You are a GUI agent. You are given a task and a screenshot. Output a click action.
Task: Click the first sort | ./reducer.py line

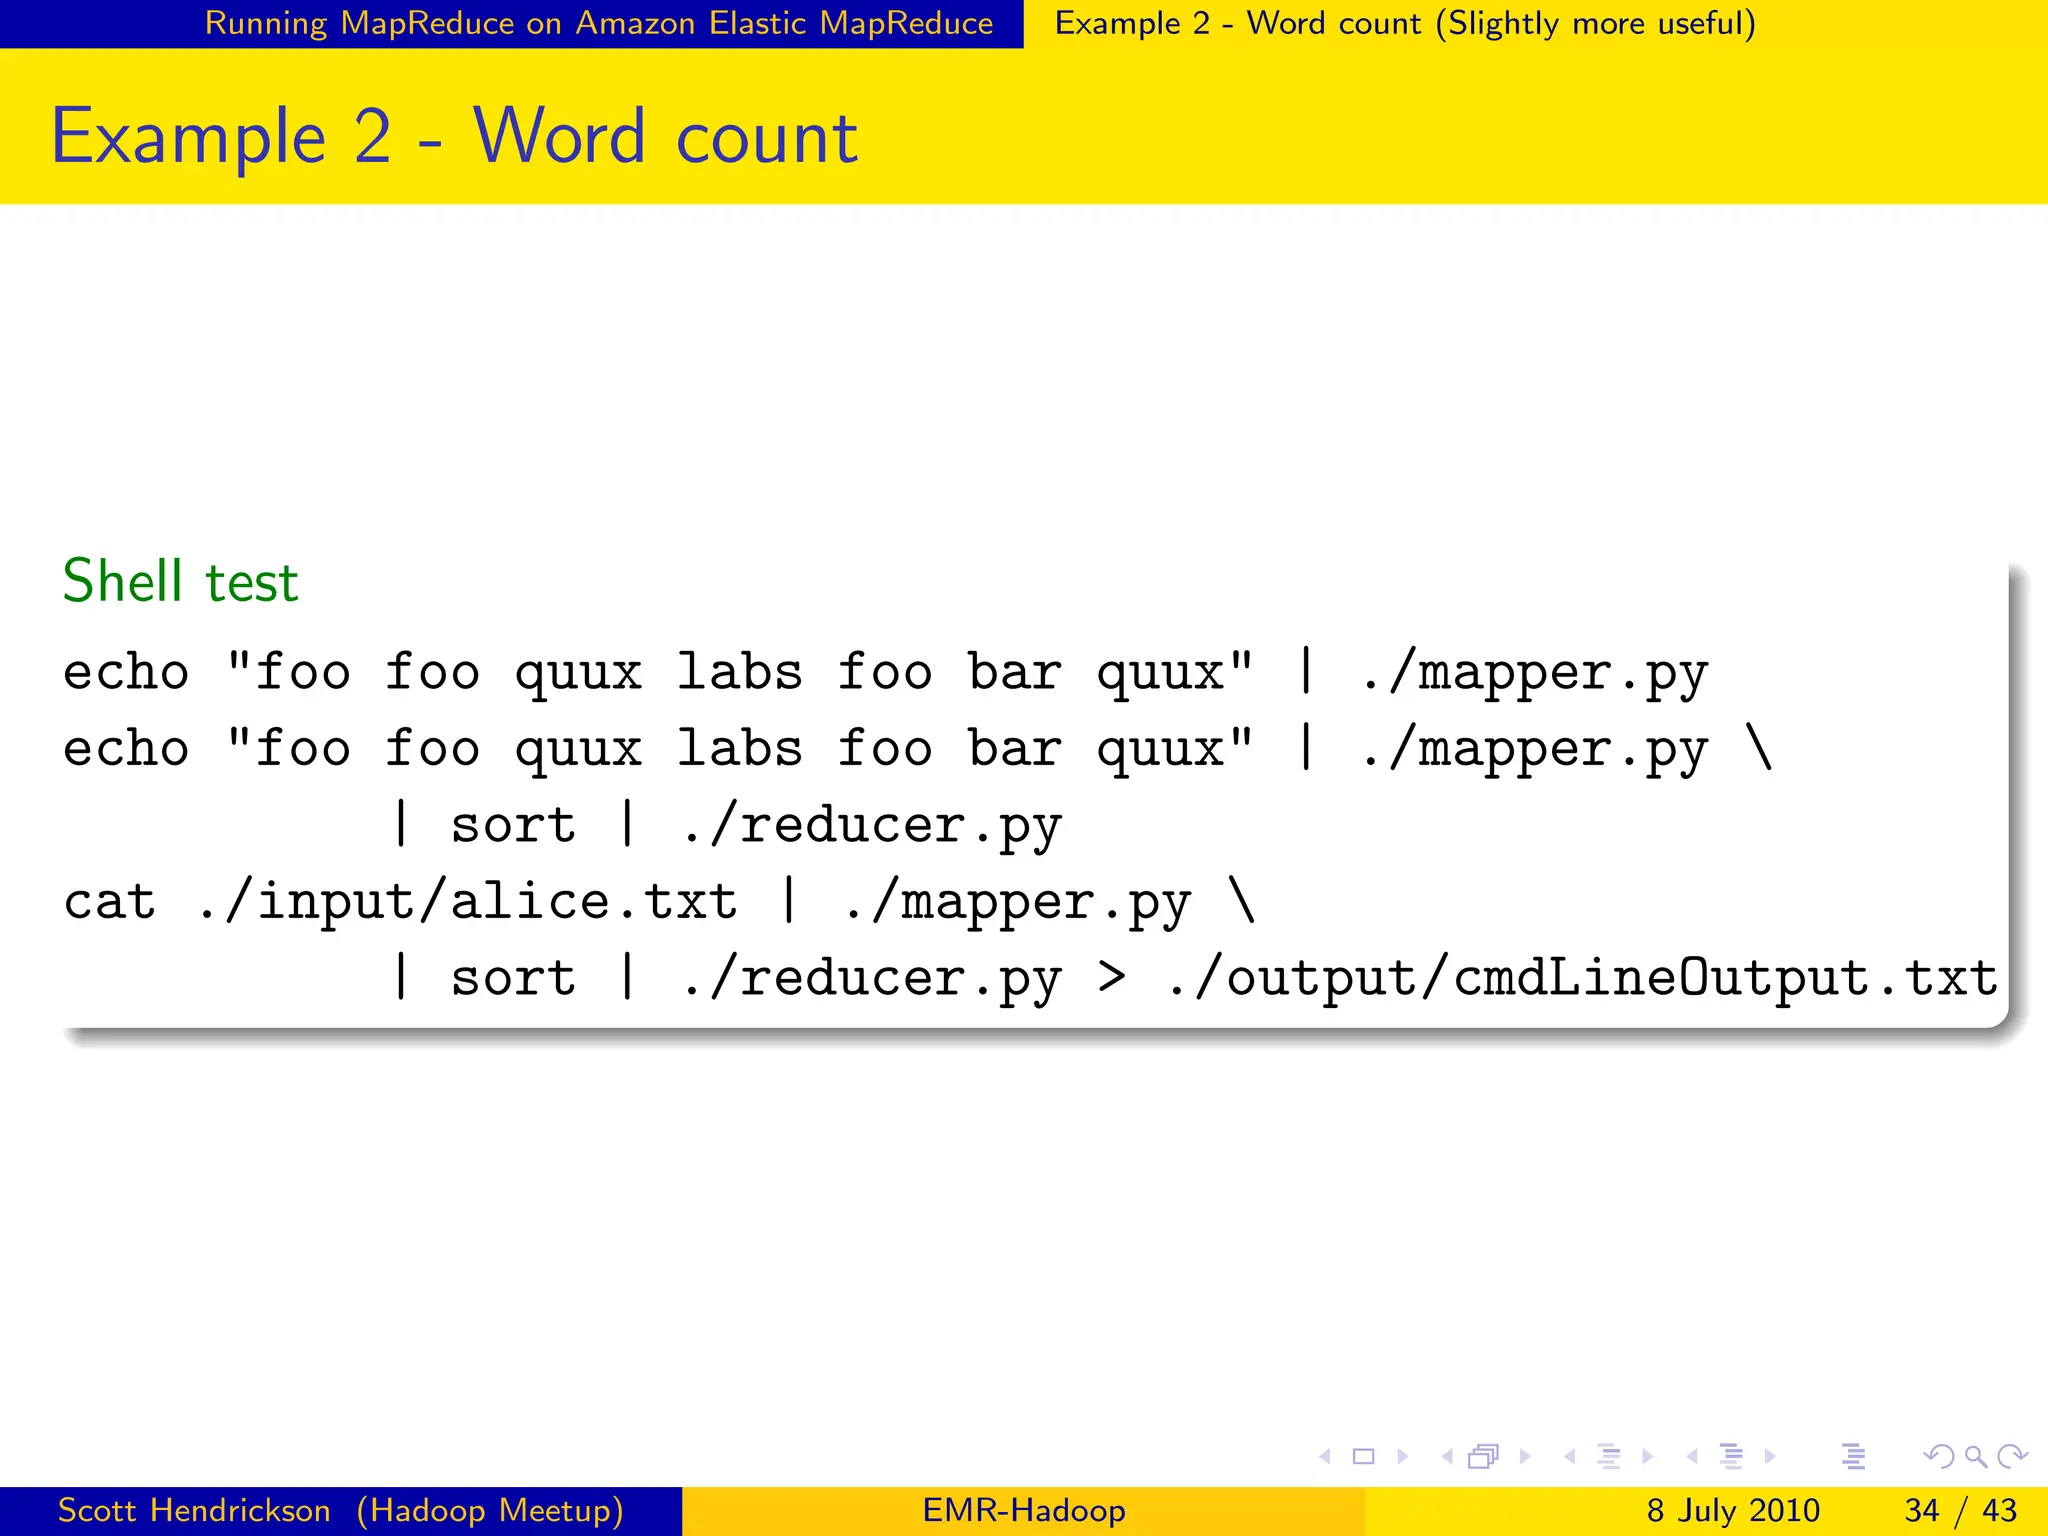point(725,826)
